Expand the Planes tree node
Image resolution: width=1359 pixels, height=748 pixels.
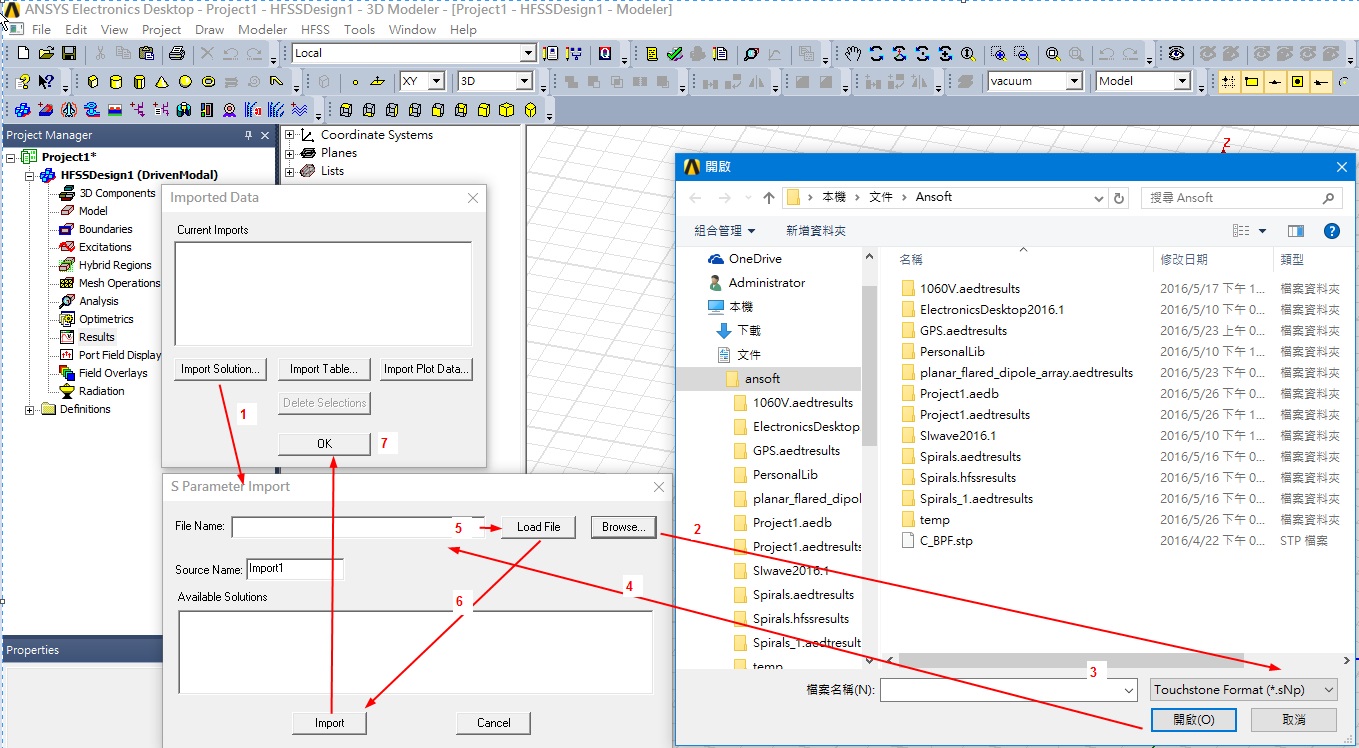(x=290, y=153)
